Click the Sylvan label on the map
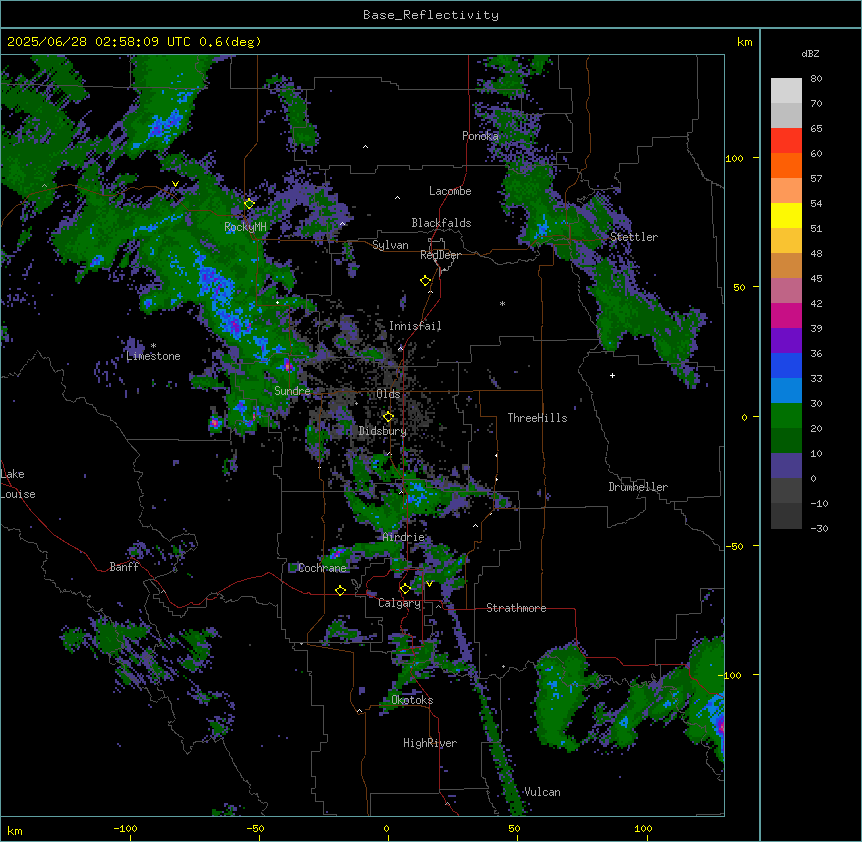 click(x=390, y=245)
